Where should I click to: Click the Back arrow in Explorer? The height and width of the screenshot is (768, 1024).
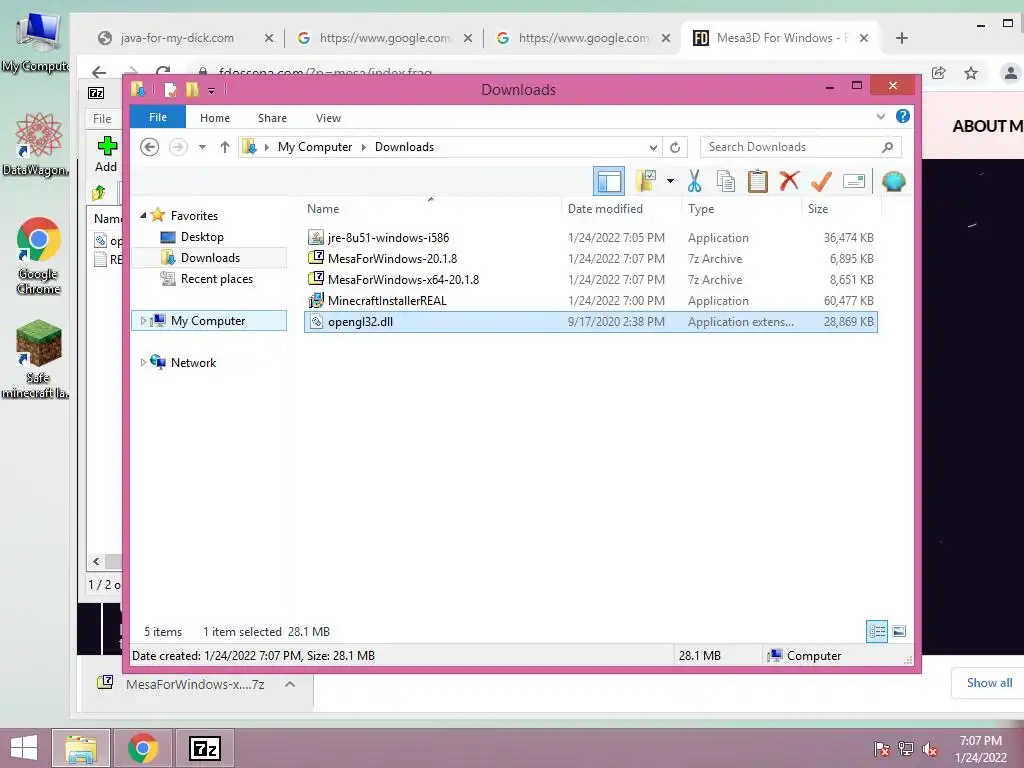(x=150, y=147)
